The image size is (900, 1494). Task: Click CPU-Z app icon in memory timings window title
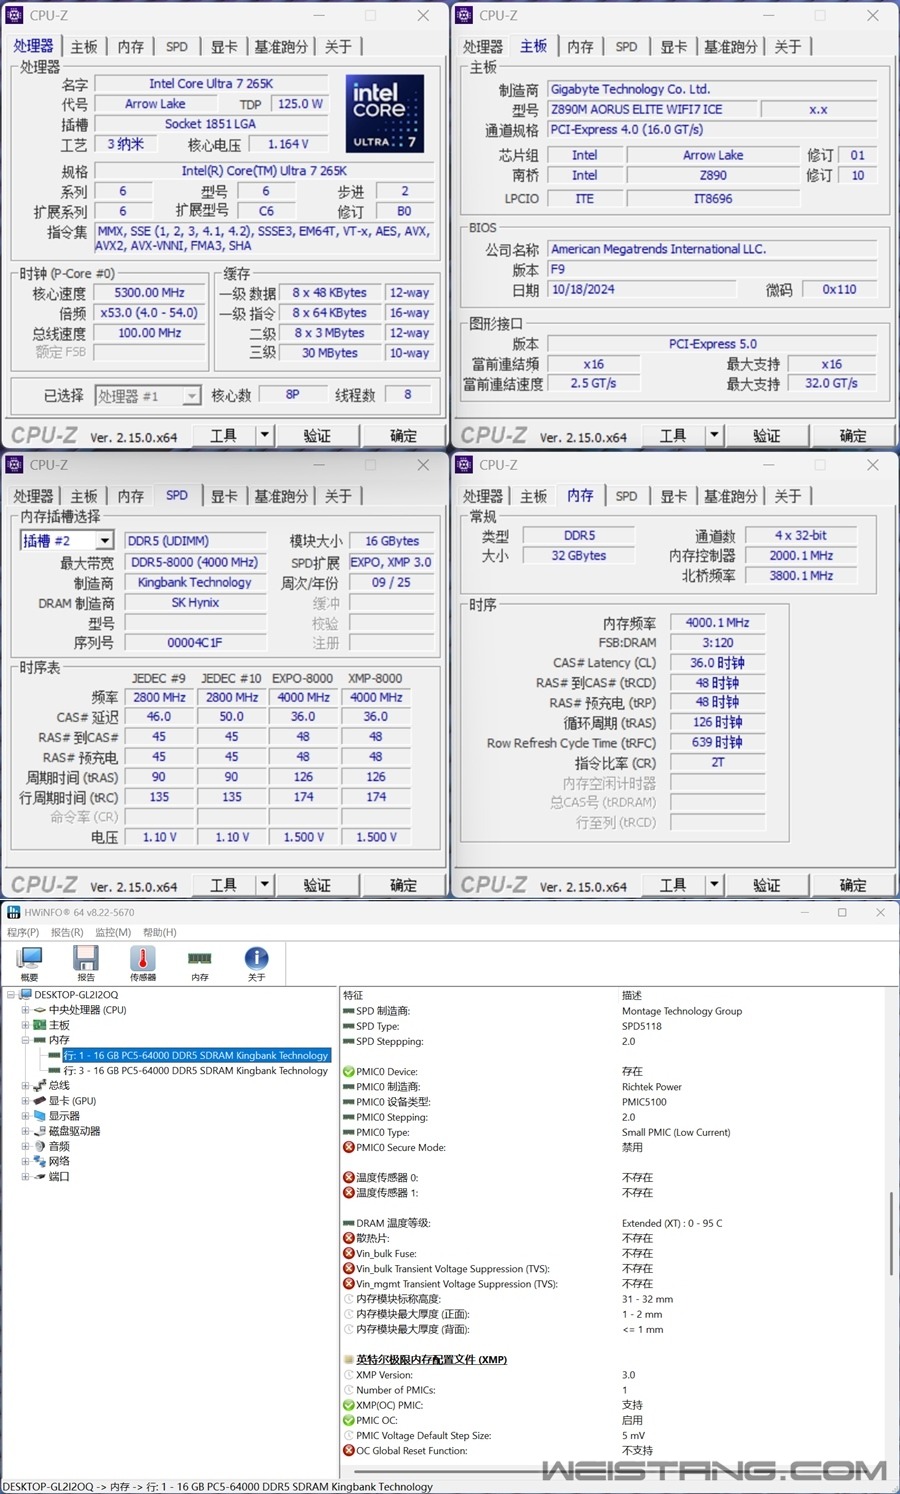464,465
